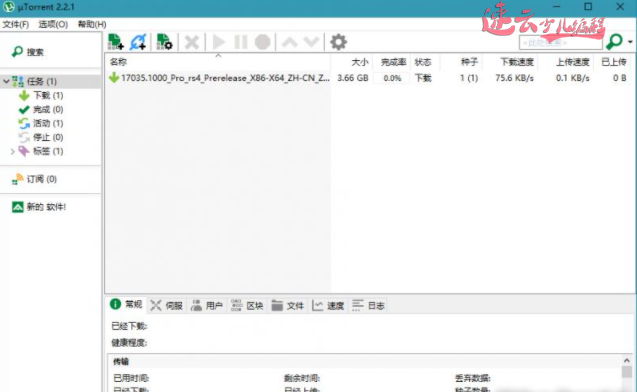Open Preferences gear icon
The height and width of the screenshot is (392, 637).
[338, 42]
